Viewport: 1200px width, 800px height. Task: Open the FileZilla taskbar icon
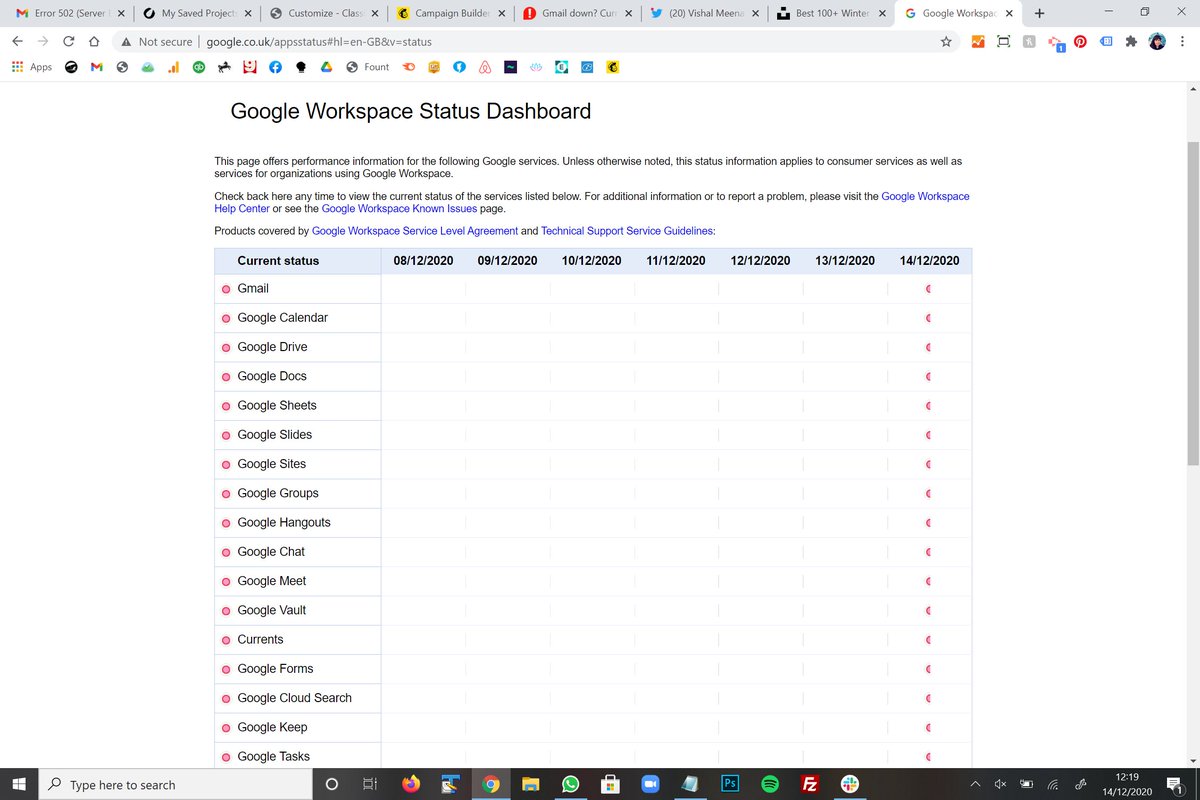811,785
